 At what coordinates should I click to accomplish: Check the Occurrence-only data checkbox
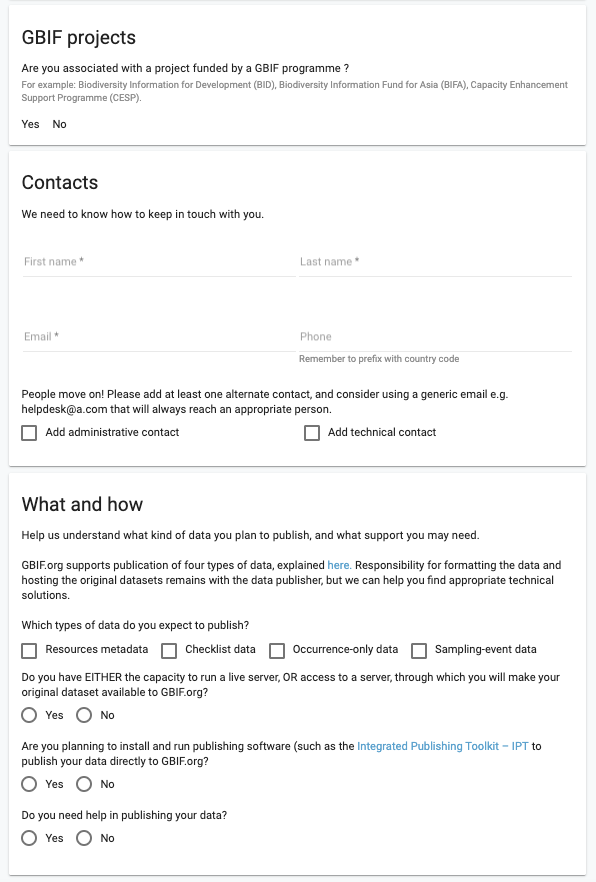click(277, 650)
